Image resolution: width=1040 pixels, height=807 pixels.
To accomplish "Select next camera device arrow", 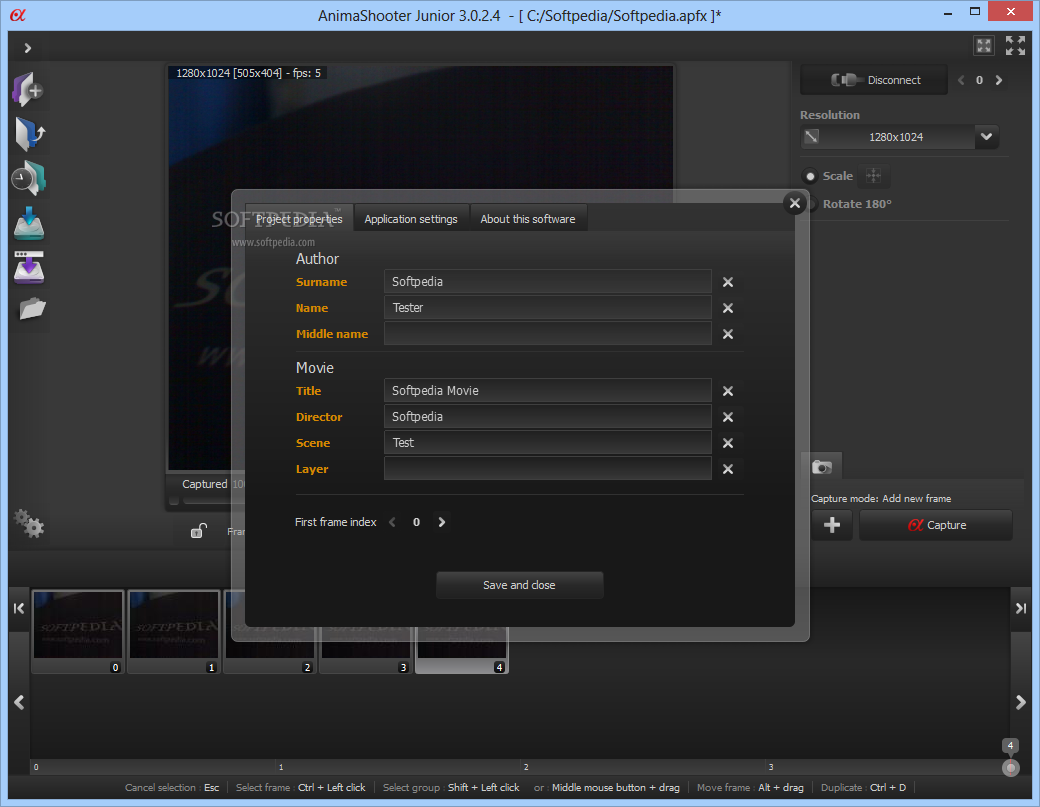I will (999, 80).
